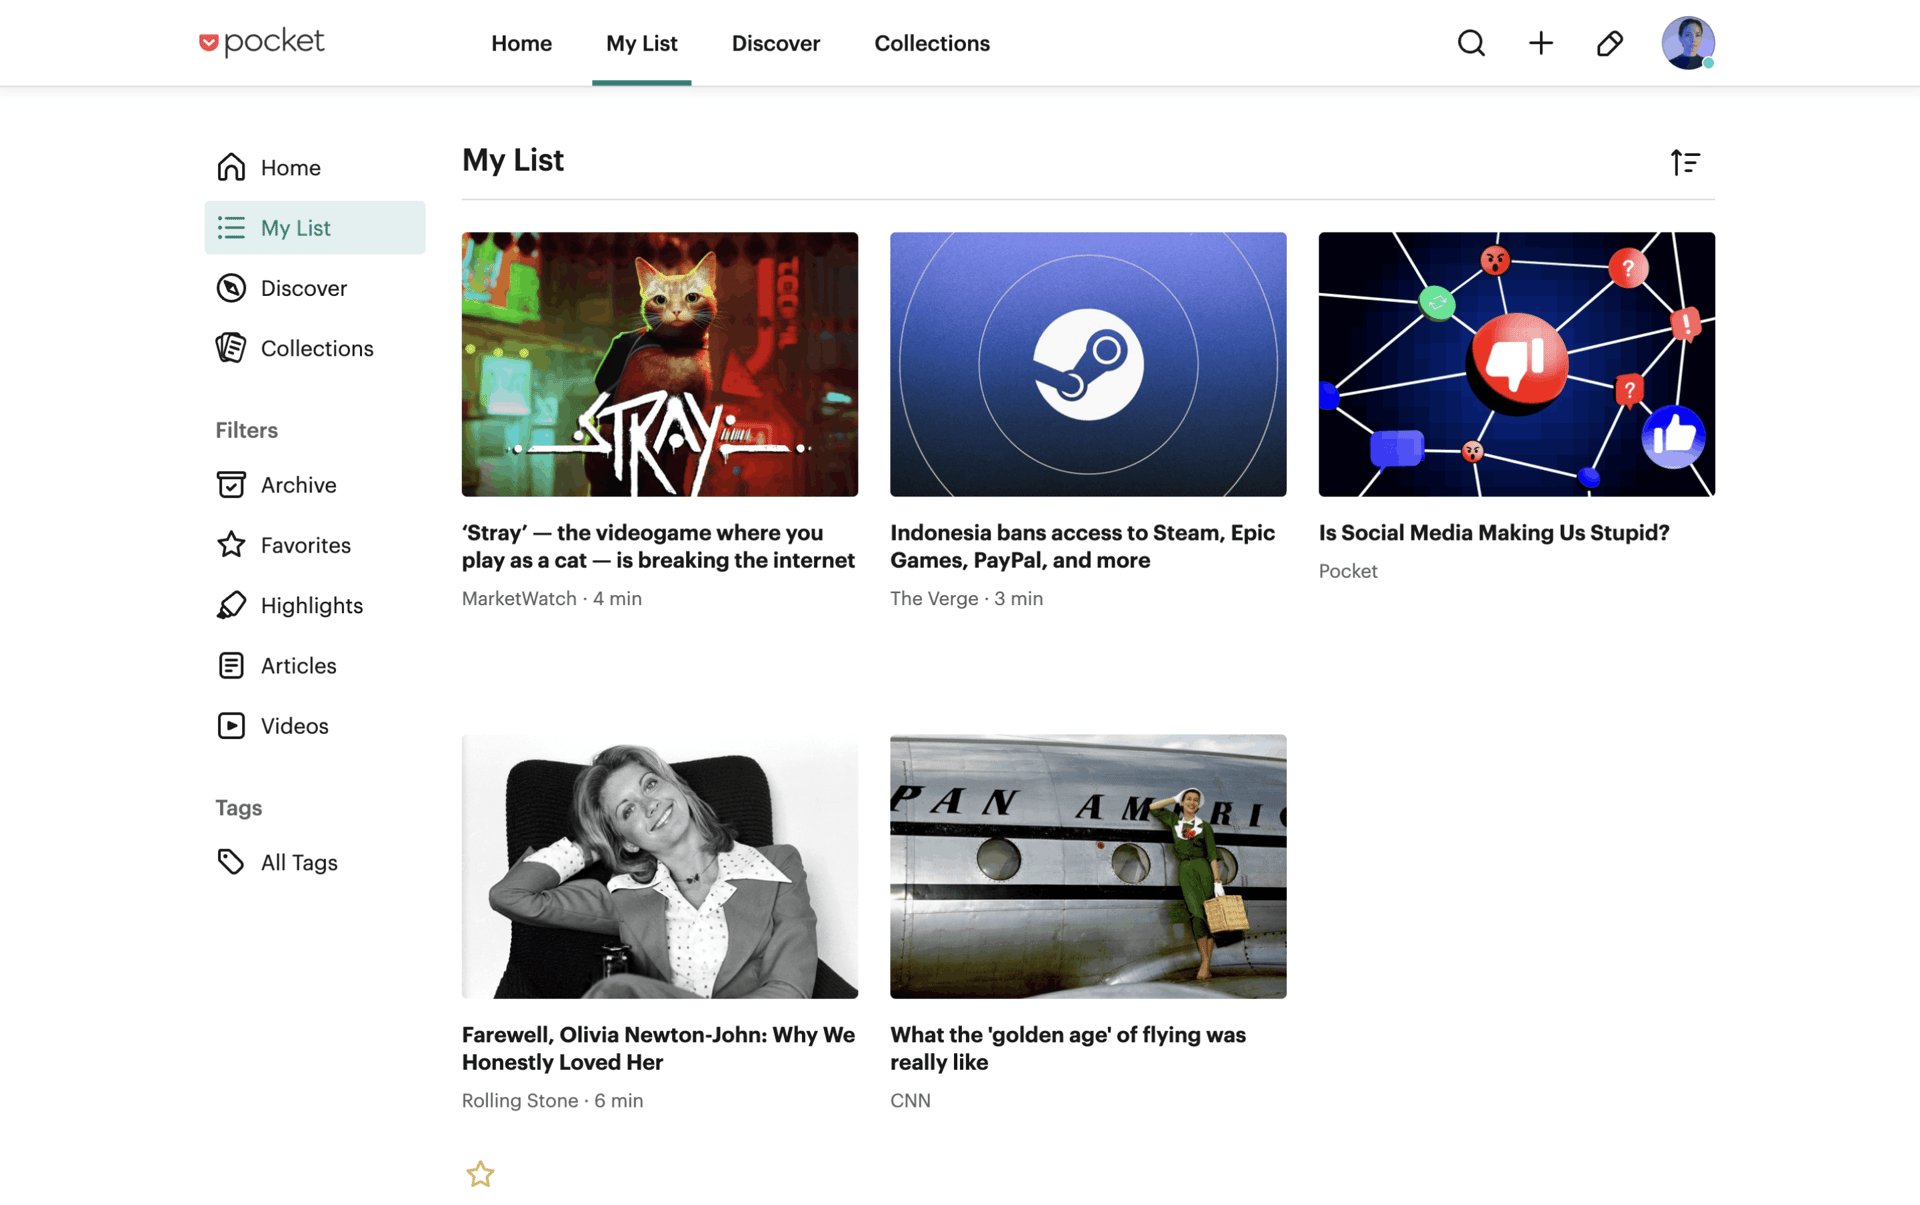Click the 'The Verge · 3 min' source text
1920x1205 pixels.
966,598
